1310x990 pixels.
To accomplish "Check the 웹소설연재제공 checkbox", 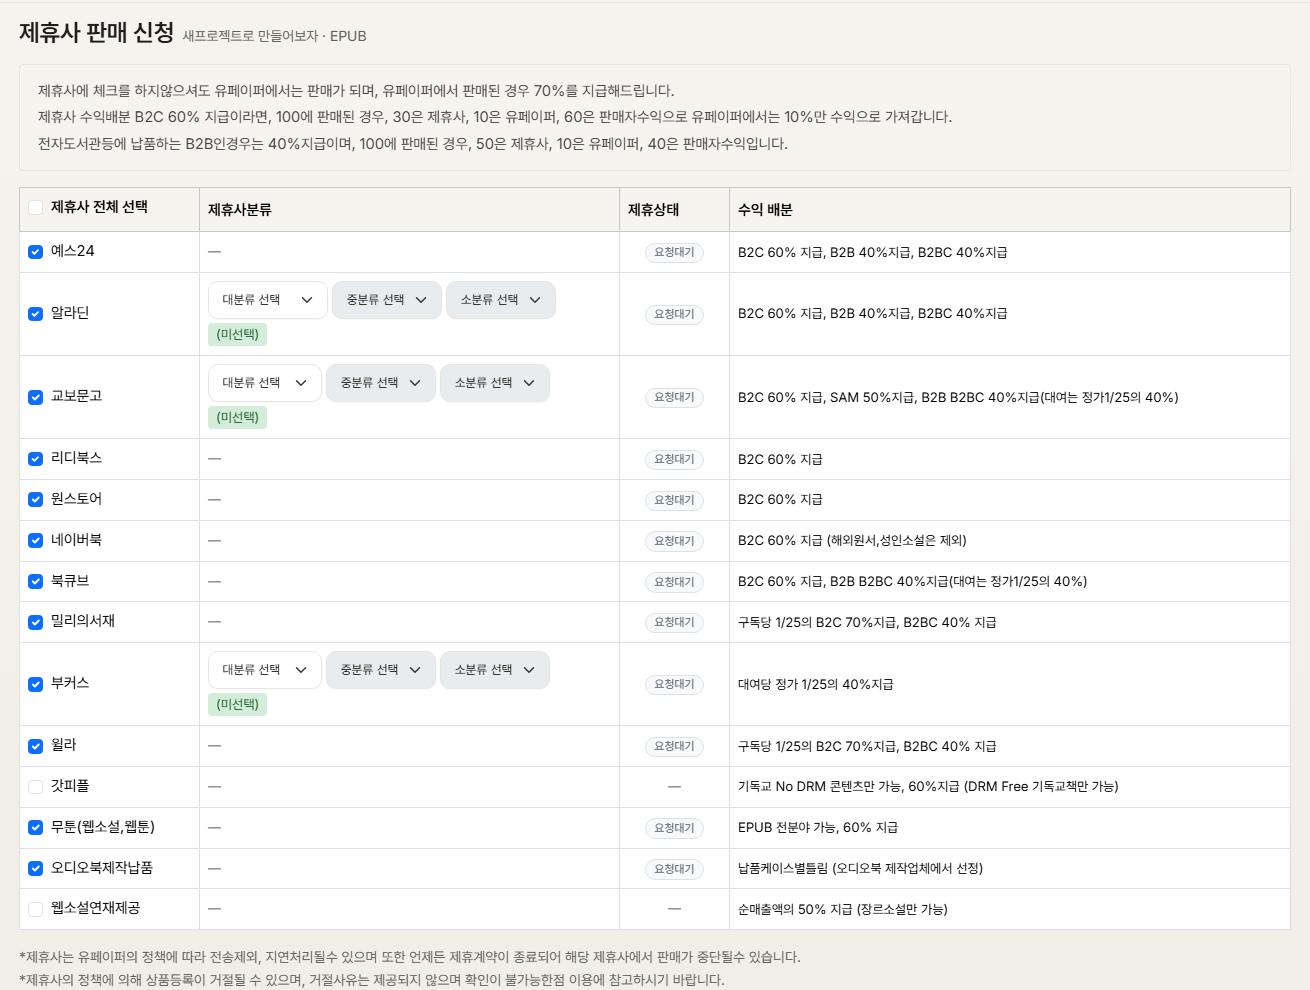I will pyautogui.click(x=36, y=909).
